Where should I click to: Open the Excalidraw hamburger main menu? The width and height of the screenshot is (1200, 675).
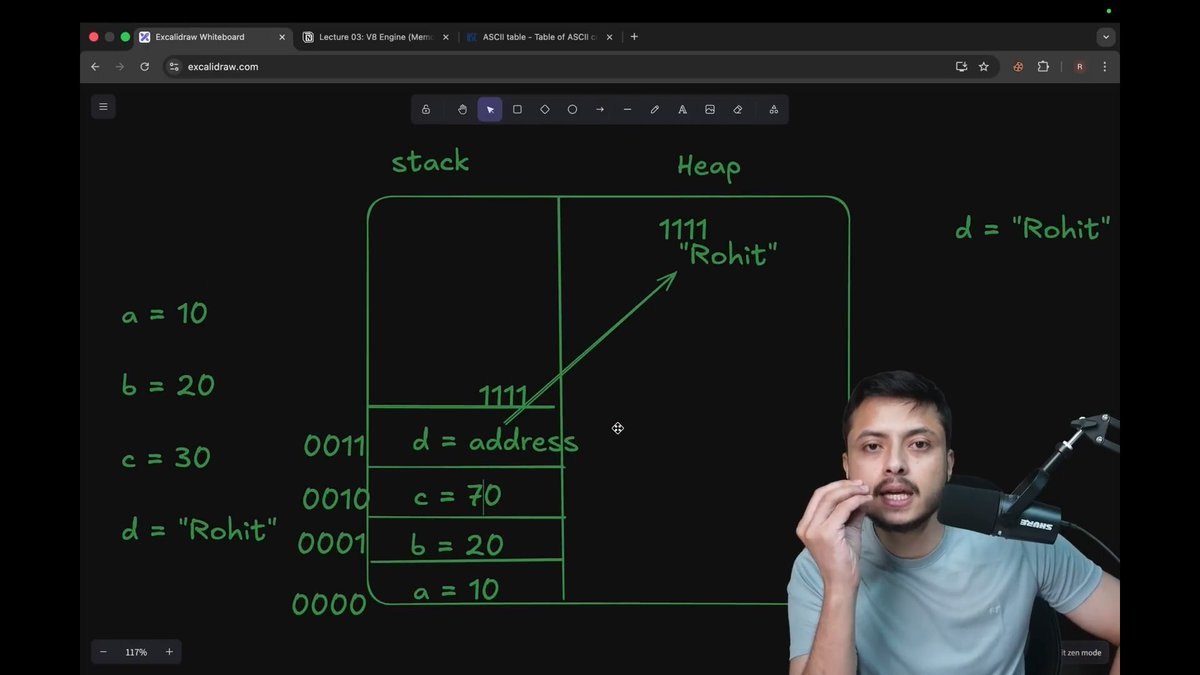(x=103, y=106)
